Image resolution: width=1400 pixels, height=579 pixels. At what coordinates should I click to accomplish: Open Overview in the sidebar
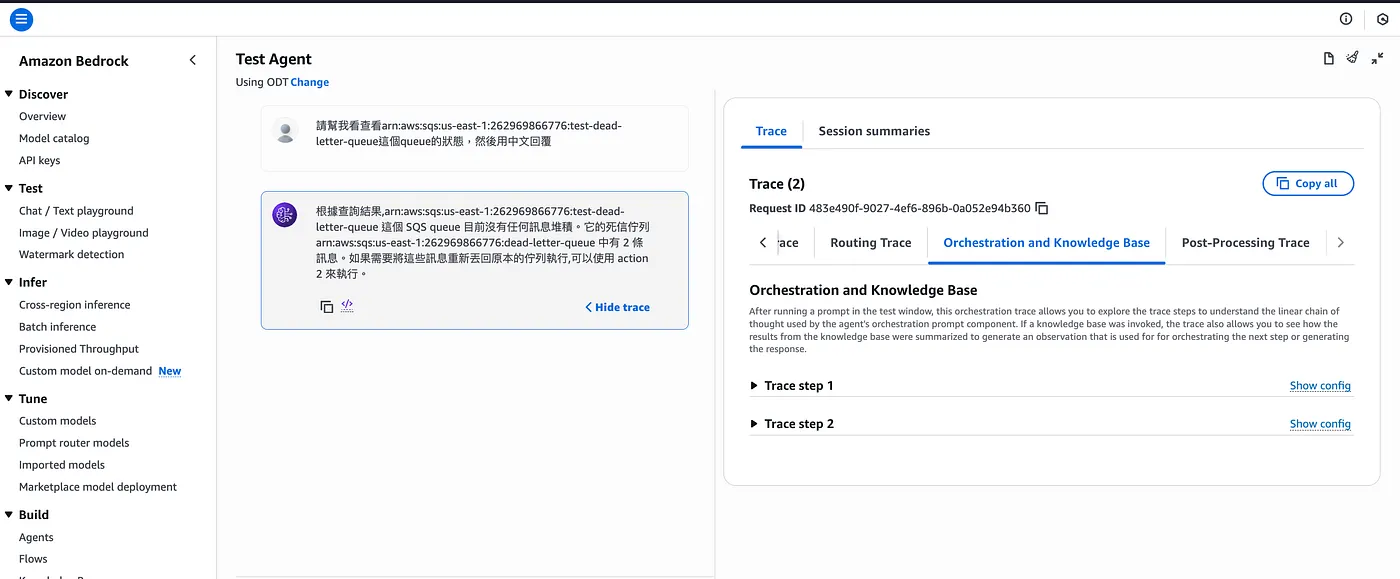42,117
